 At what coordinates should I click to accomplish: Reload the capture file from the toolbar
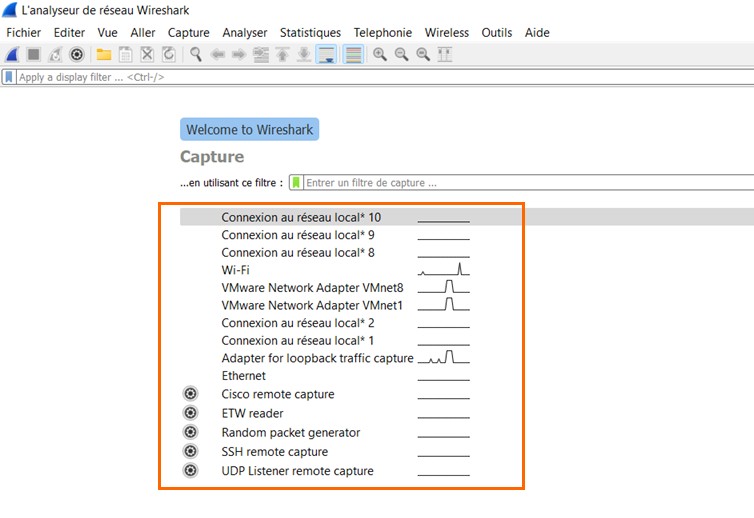(x=169, y=54)
